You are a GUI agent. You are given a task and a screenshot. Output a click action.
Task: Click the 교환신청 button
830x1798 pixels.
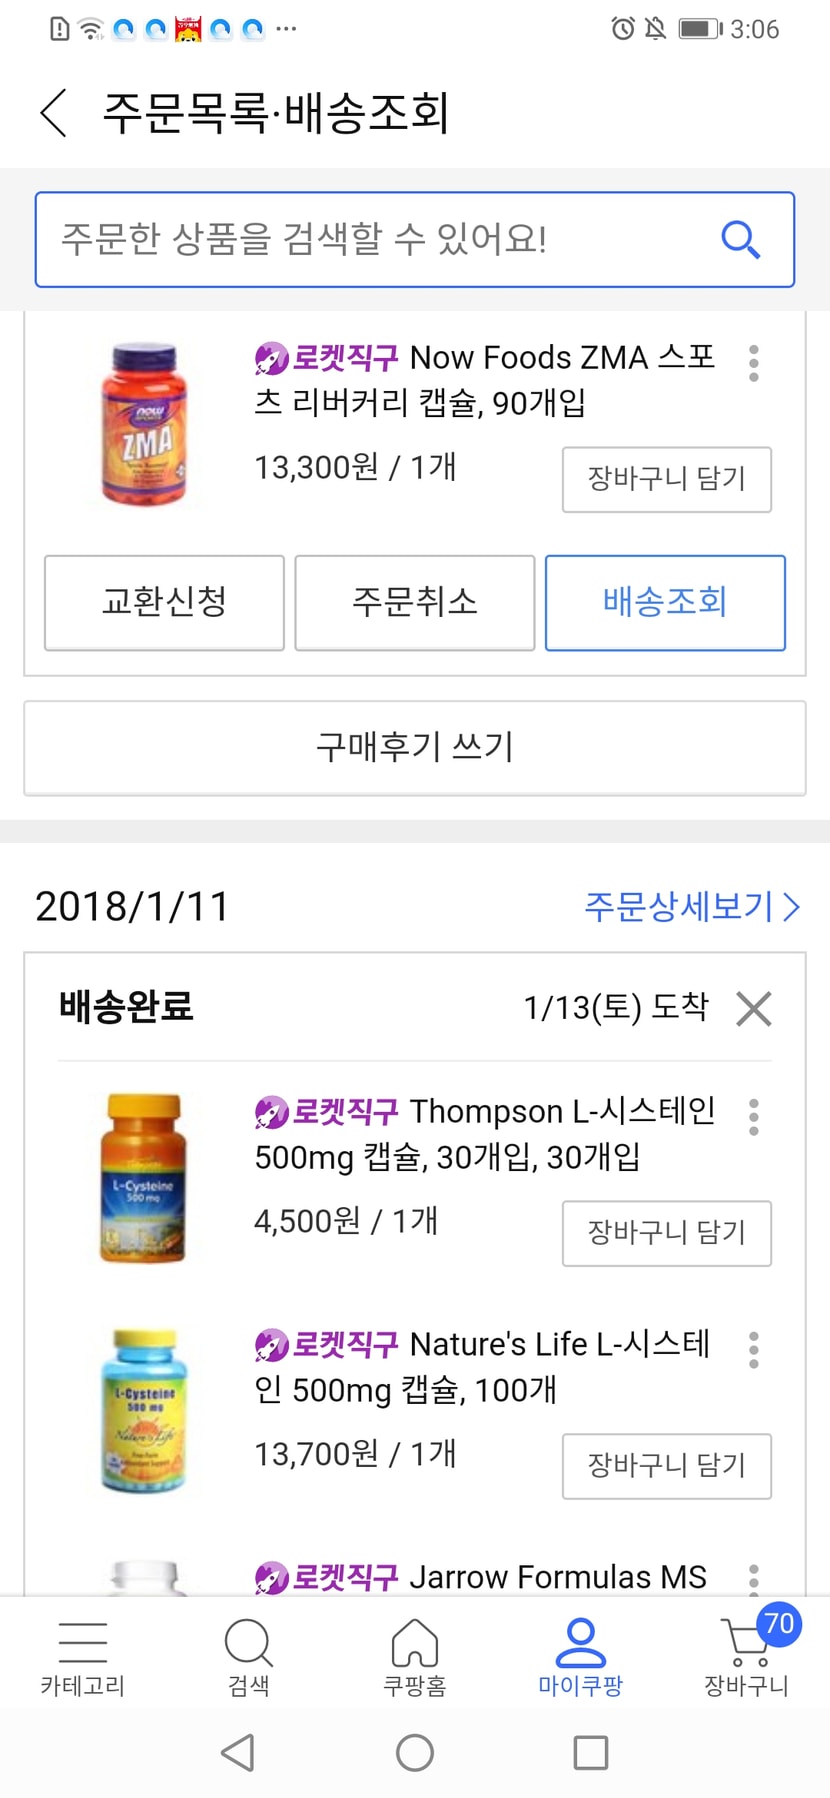[x=164, y=602]
